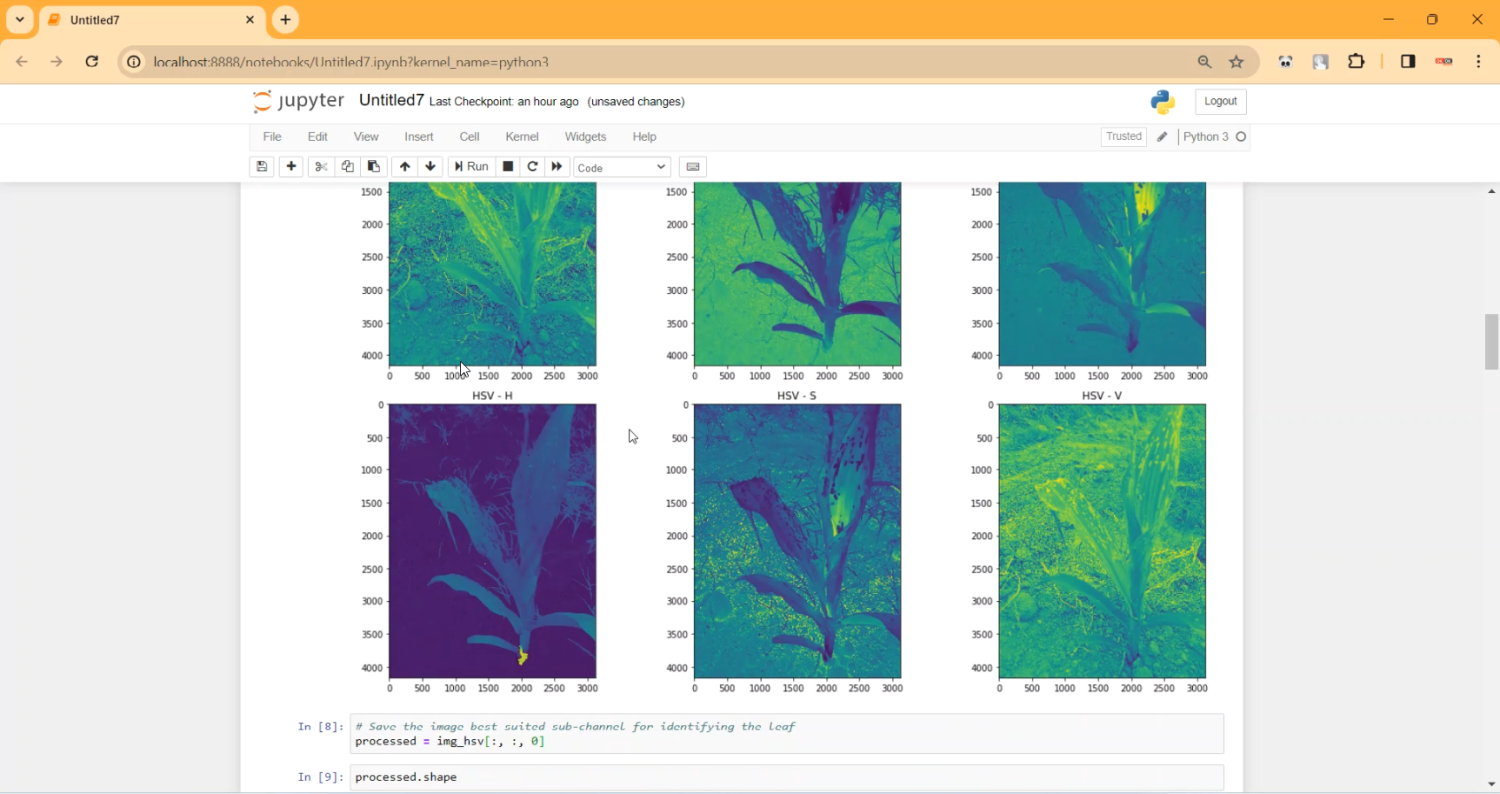Run the current cell with Run button
This screenshot has height=794, width=1500.
[x=471, y=167]
